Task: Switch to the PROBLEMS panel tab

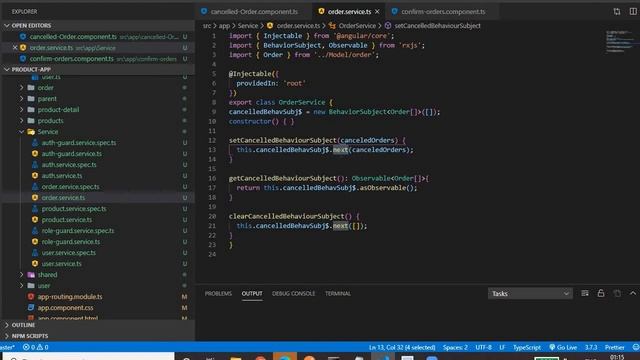Action: [218, 293]
